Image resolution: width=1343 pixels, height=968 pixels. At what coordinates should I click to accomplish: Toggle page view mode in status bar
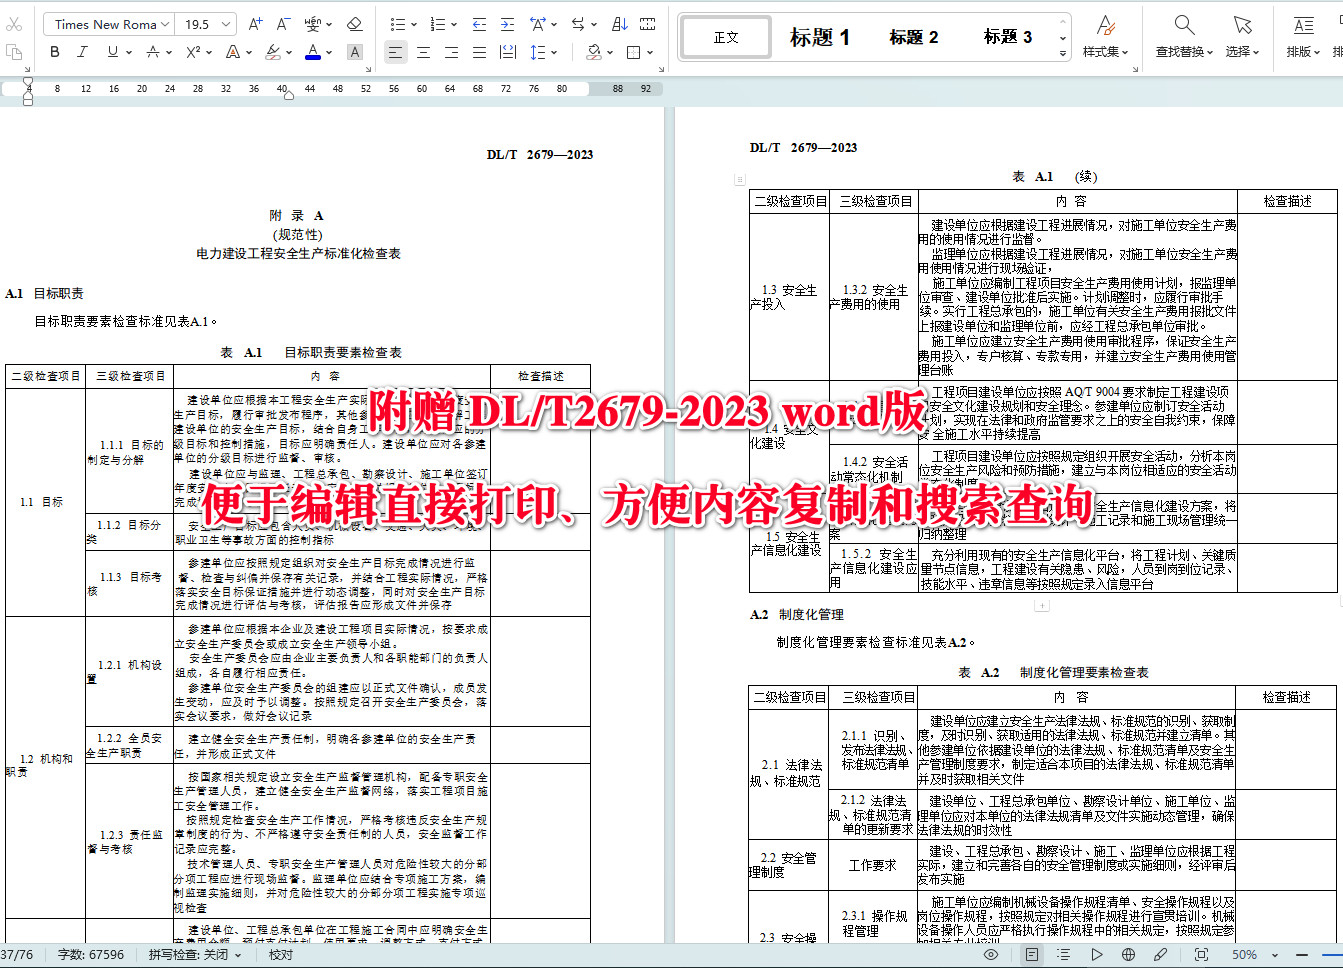1031,955
